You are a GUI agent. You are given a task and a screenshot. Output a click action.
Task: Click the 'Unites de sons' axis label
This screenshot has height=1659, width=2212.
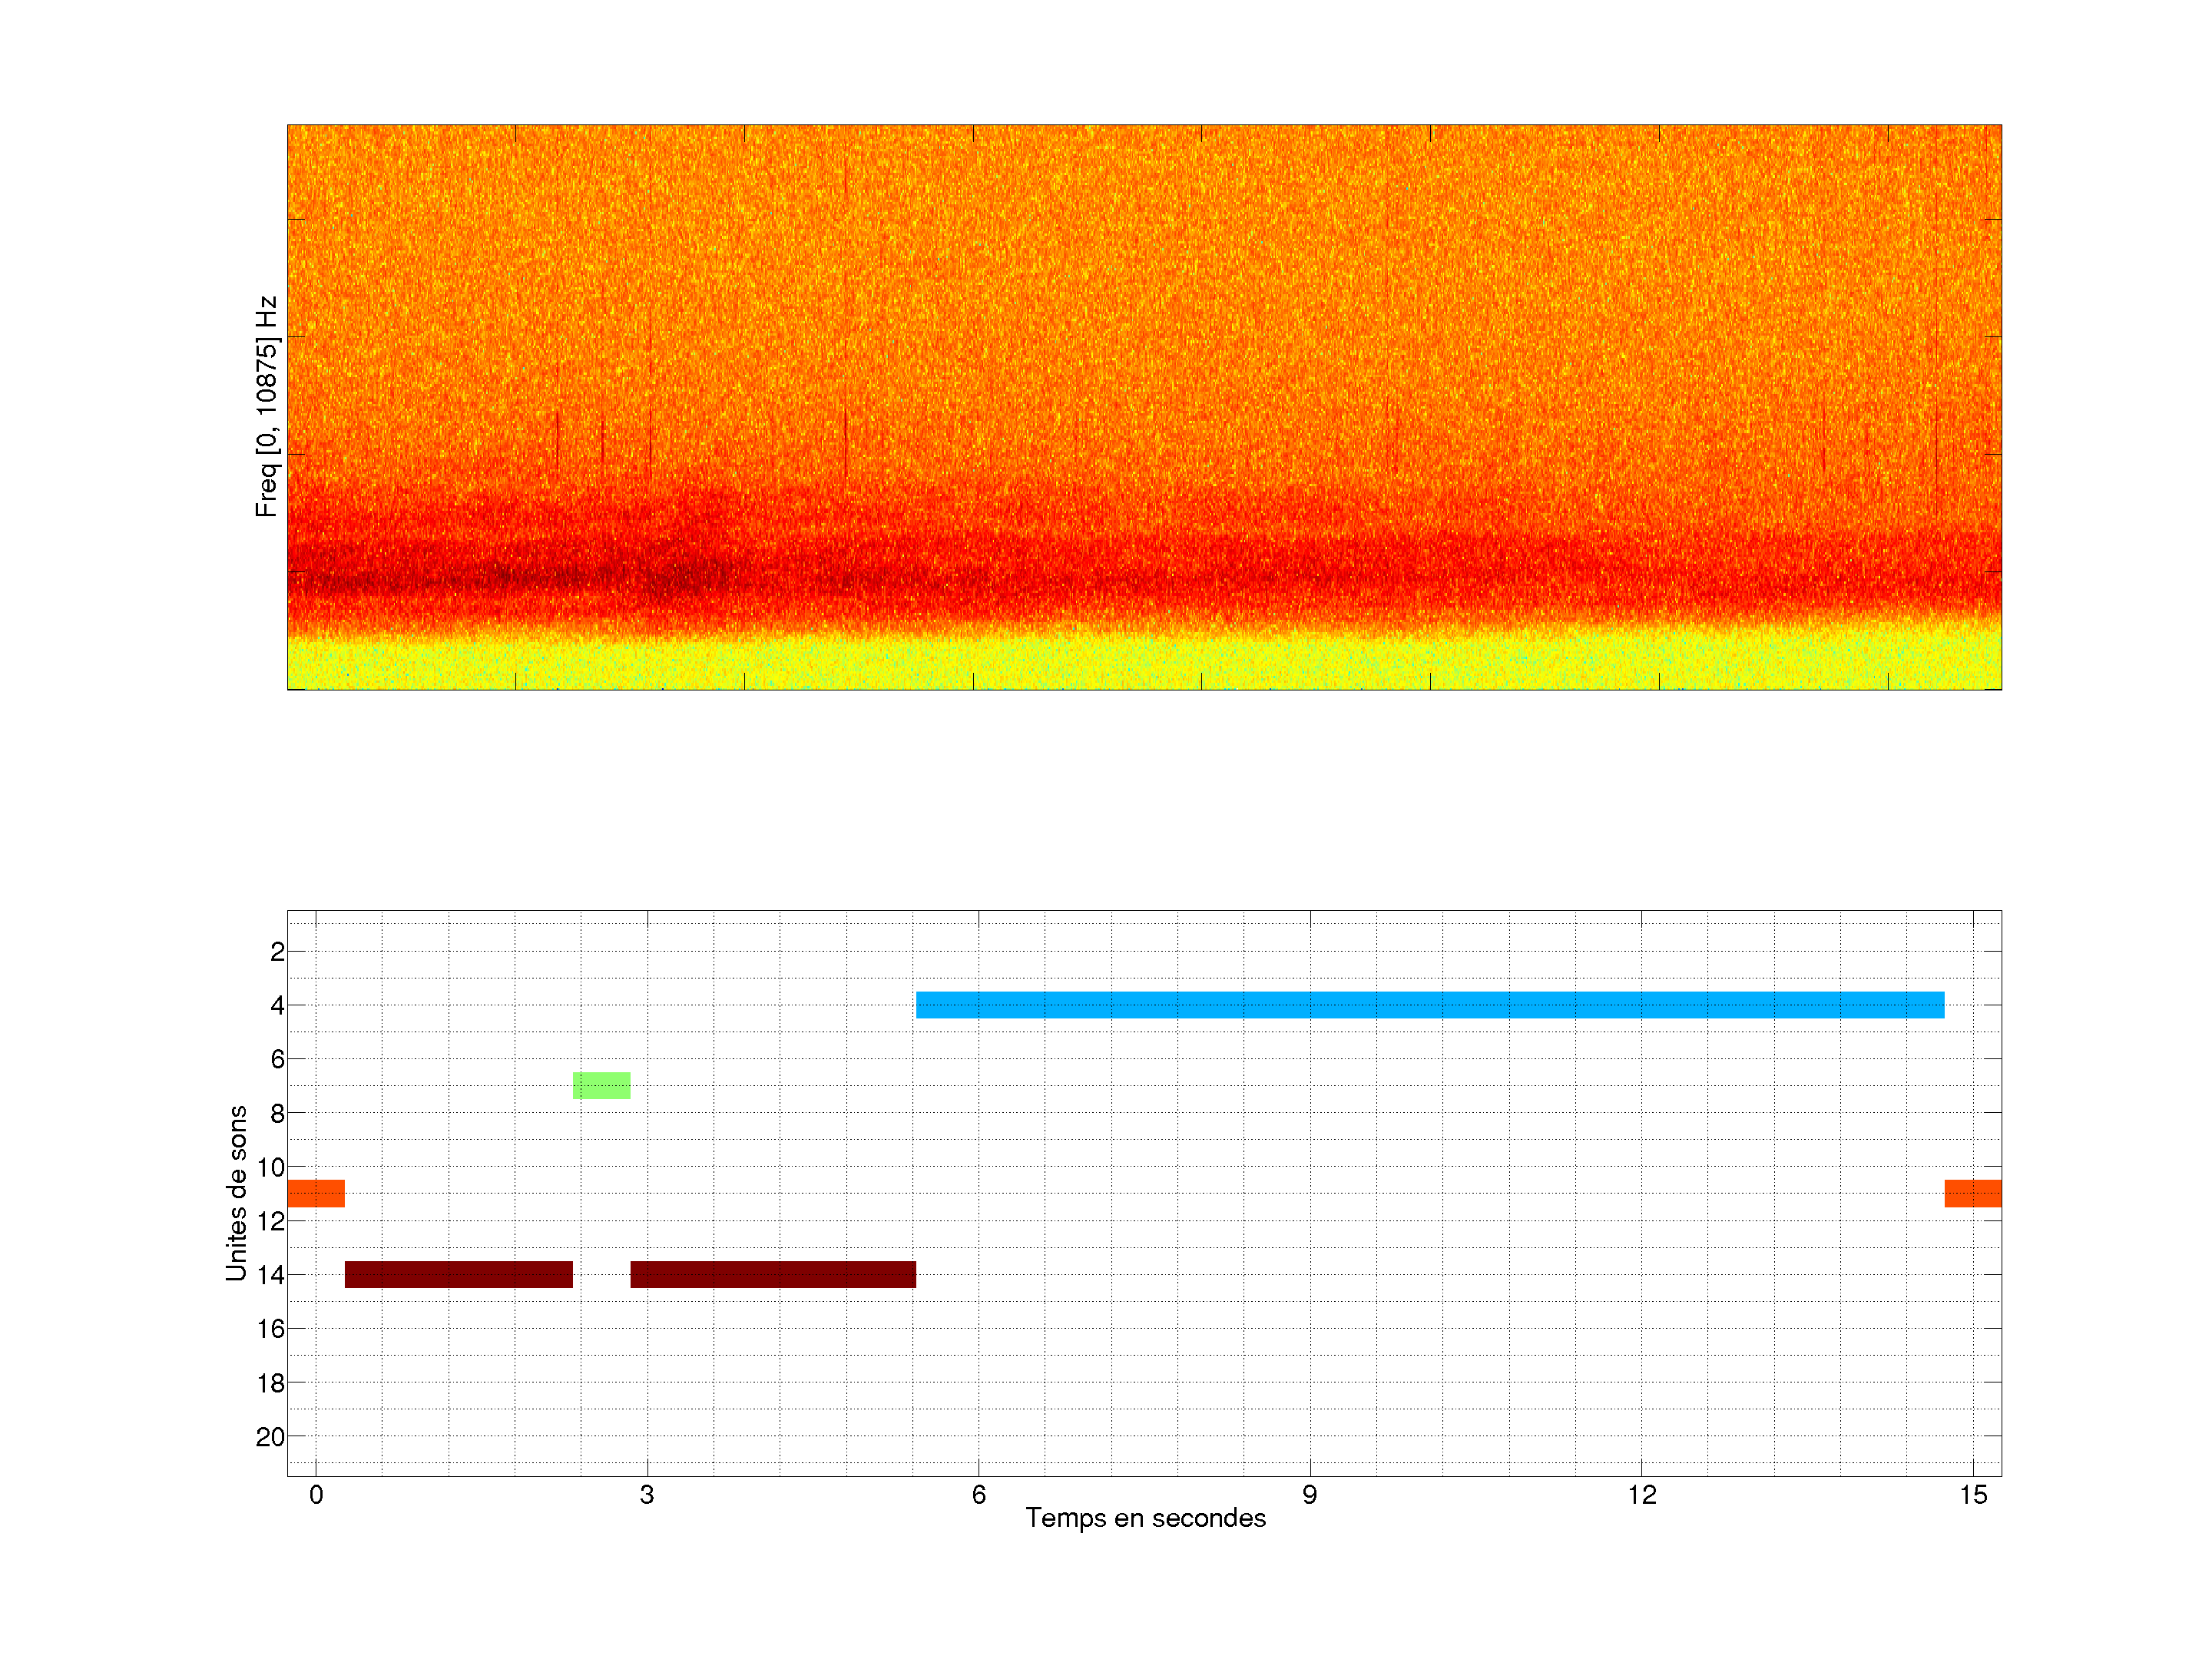(x=236, y=1193)
